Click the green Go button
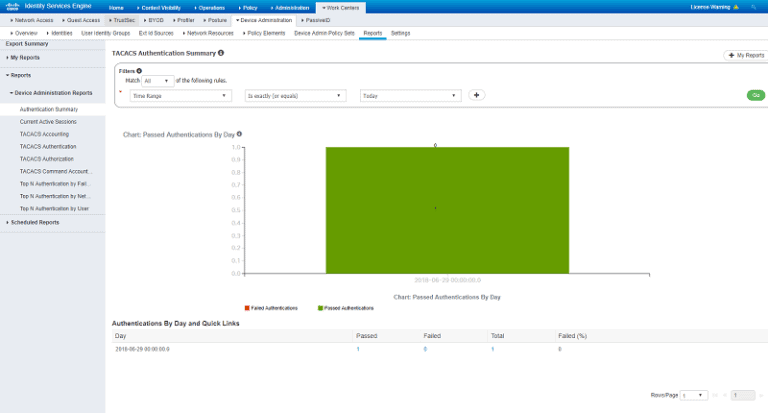Viewport: 768px width, 413px height. point(756,96)
